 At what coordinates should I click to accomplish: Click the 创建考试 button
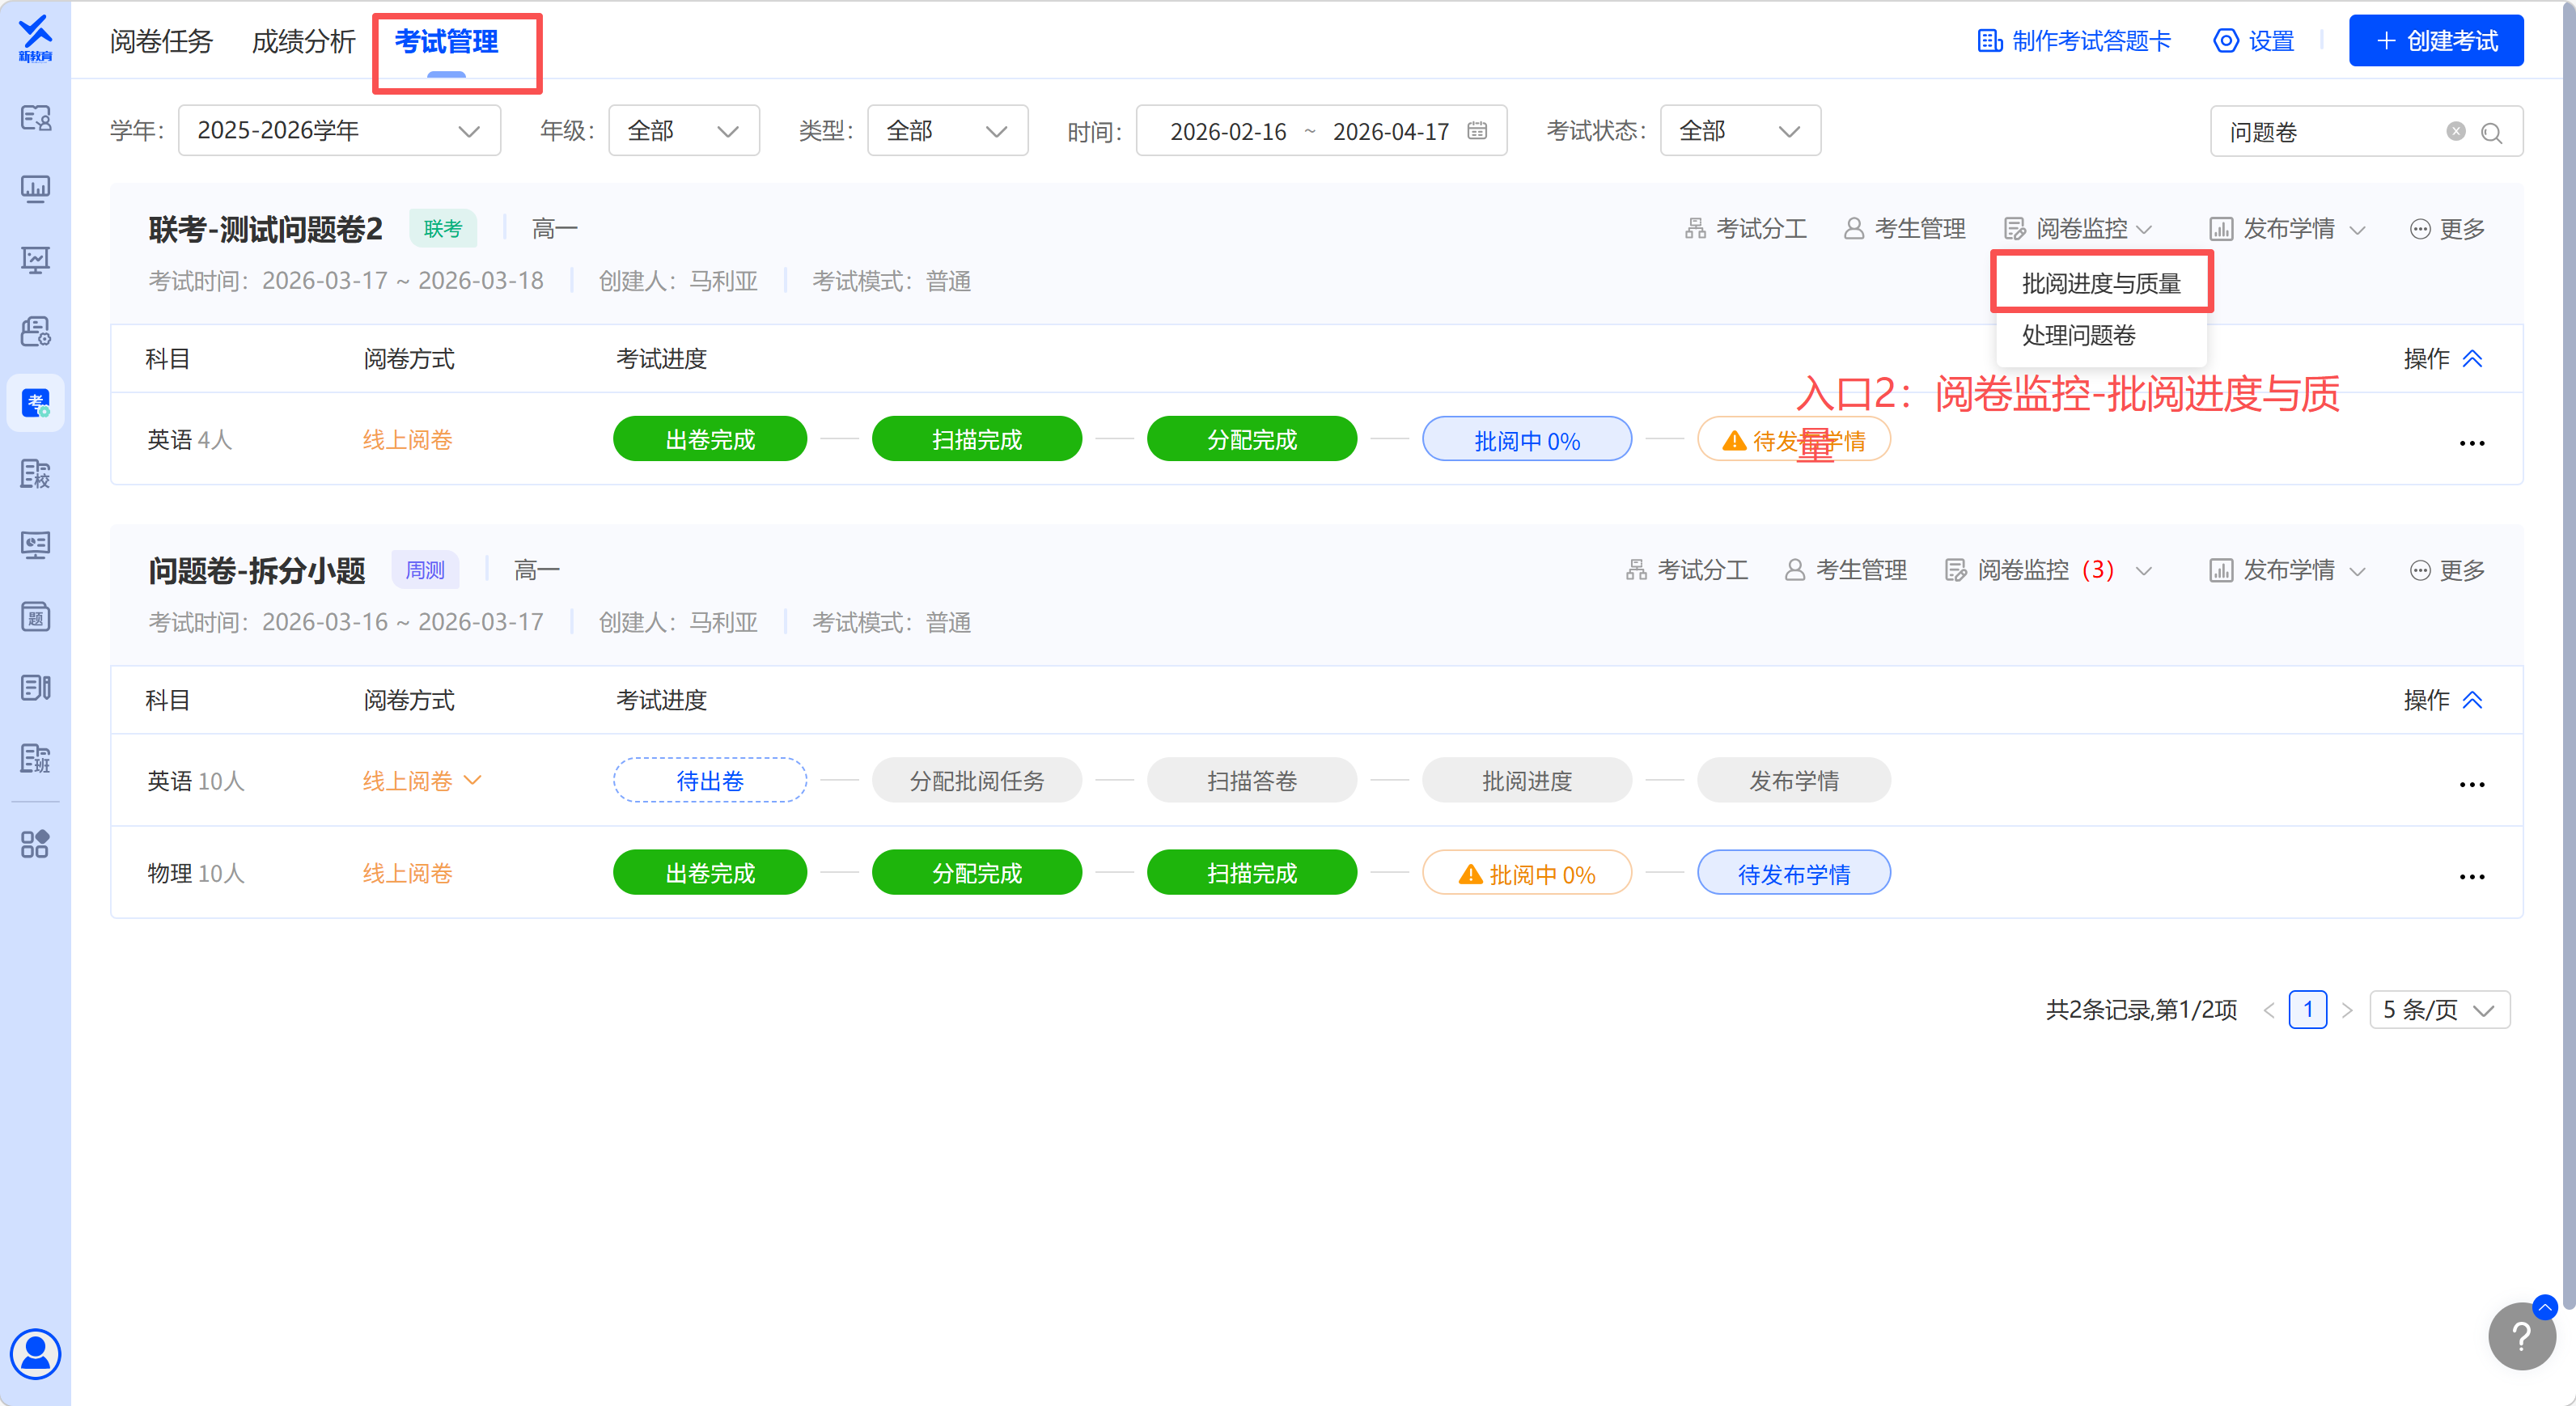[2435, 41]
